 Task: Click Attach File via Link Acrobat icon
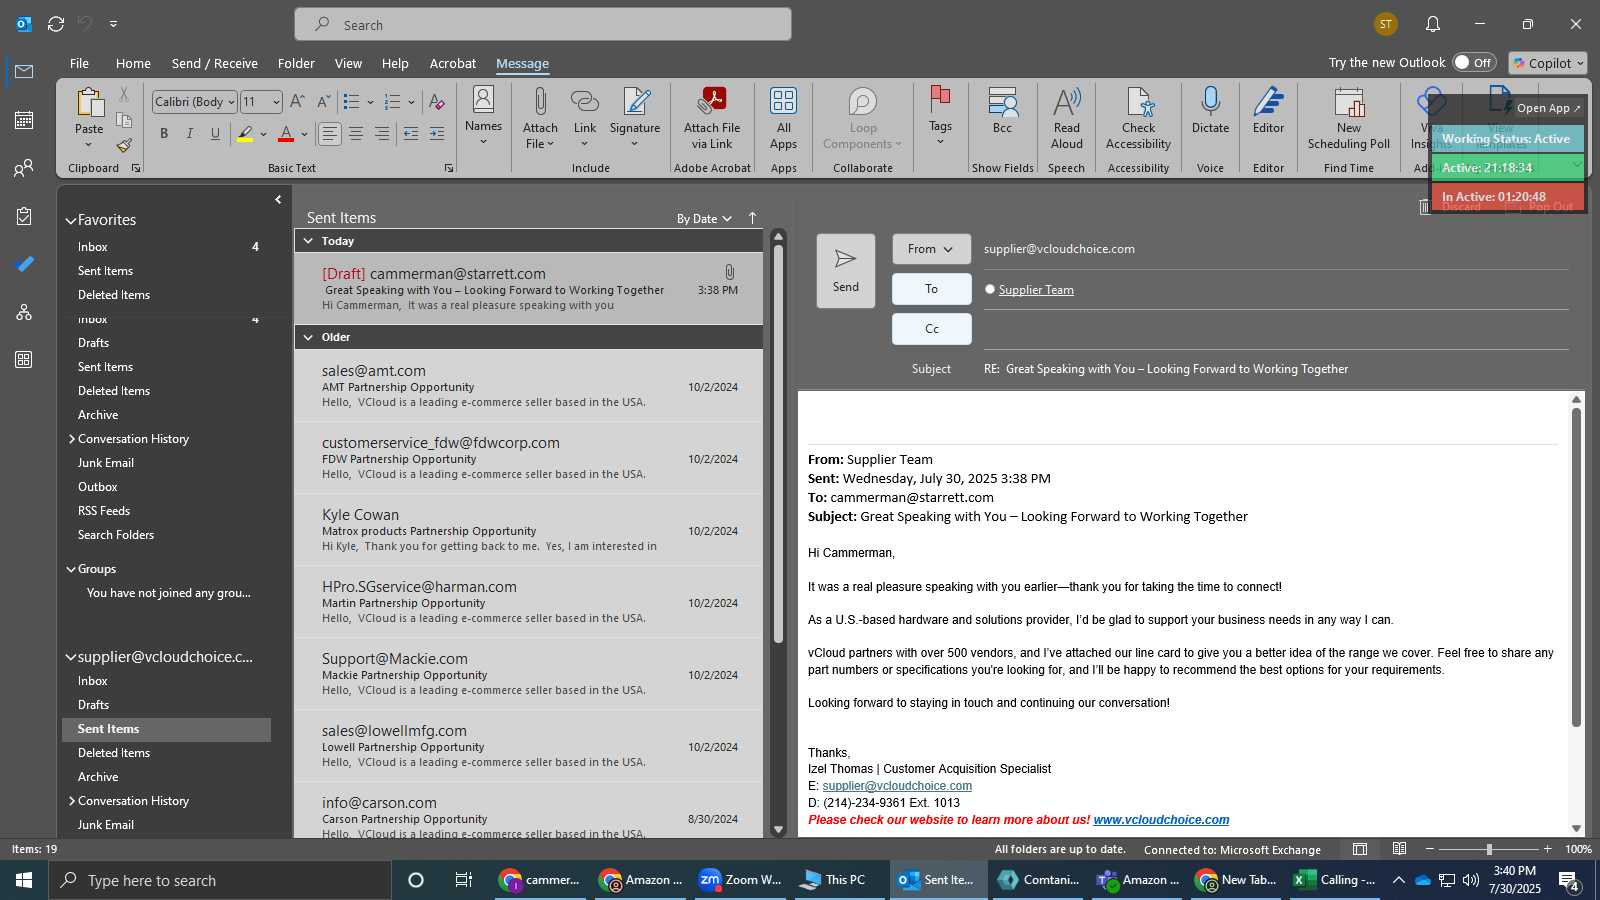(x=713, y=102)
